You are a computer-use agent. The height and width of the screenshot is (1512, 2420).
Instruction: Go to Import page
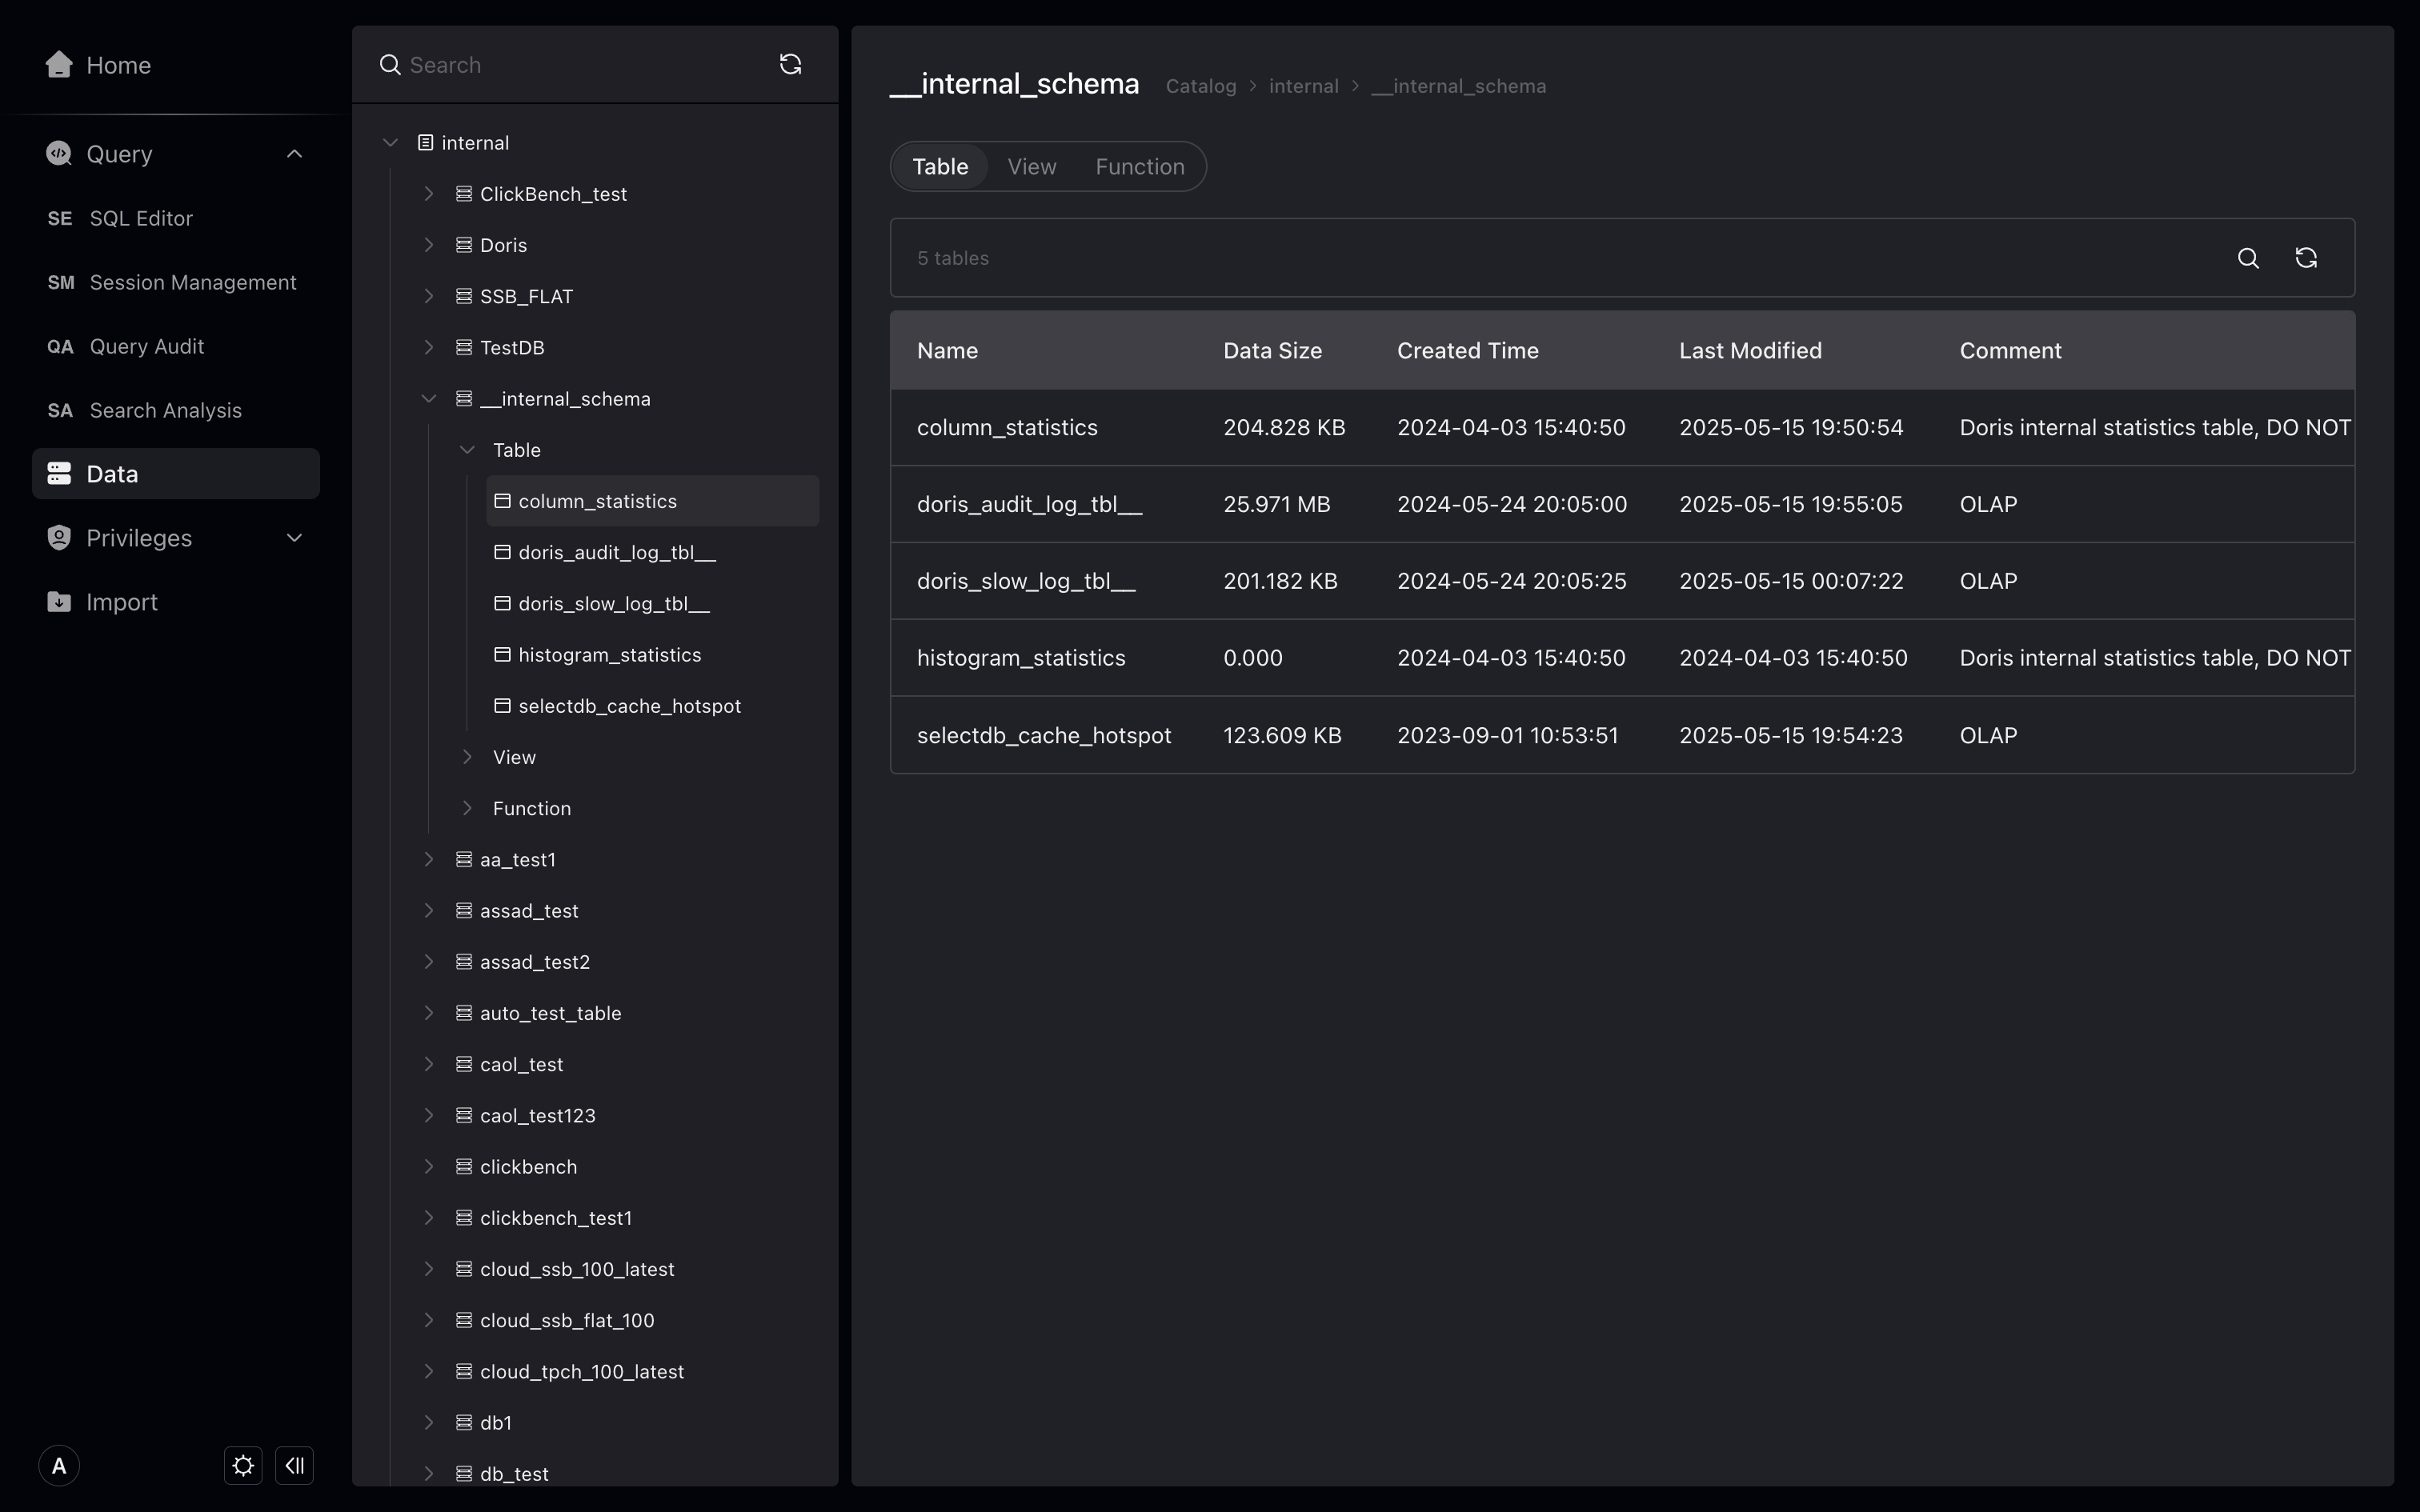coord(122,601)
